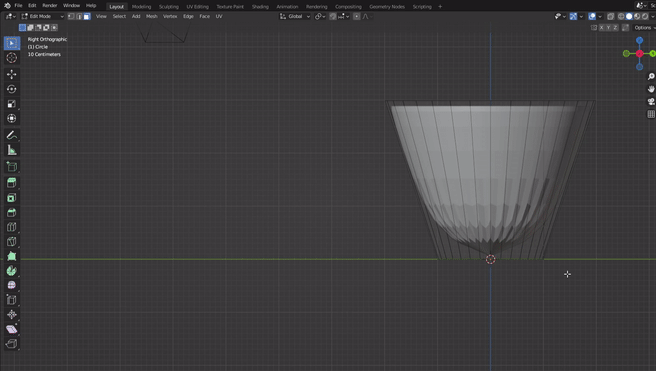Image resolution: width=656 pixels, height=371 pixels.
Task: Select the Annotate tool
Action: (12, 135)
